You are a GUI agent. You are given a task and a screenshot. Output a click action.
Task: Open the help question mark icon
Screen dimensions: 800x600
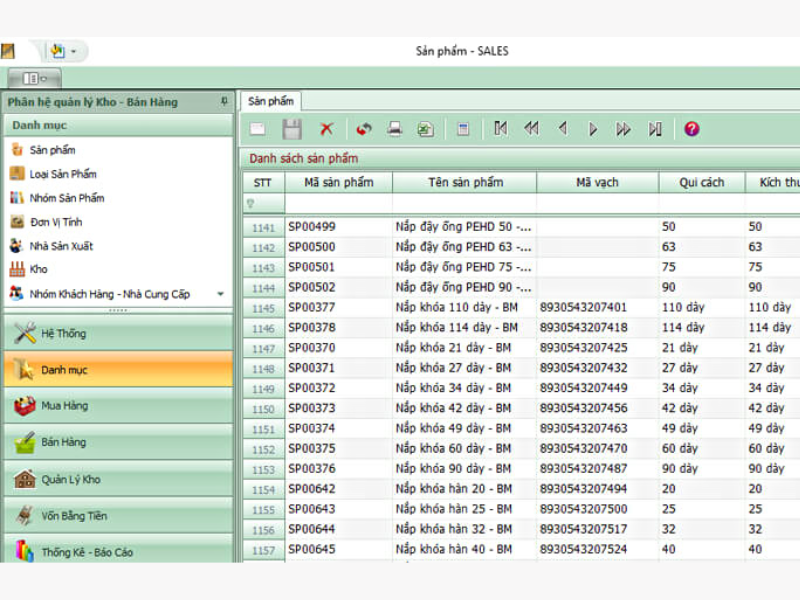[691, 129]
